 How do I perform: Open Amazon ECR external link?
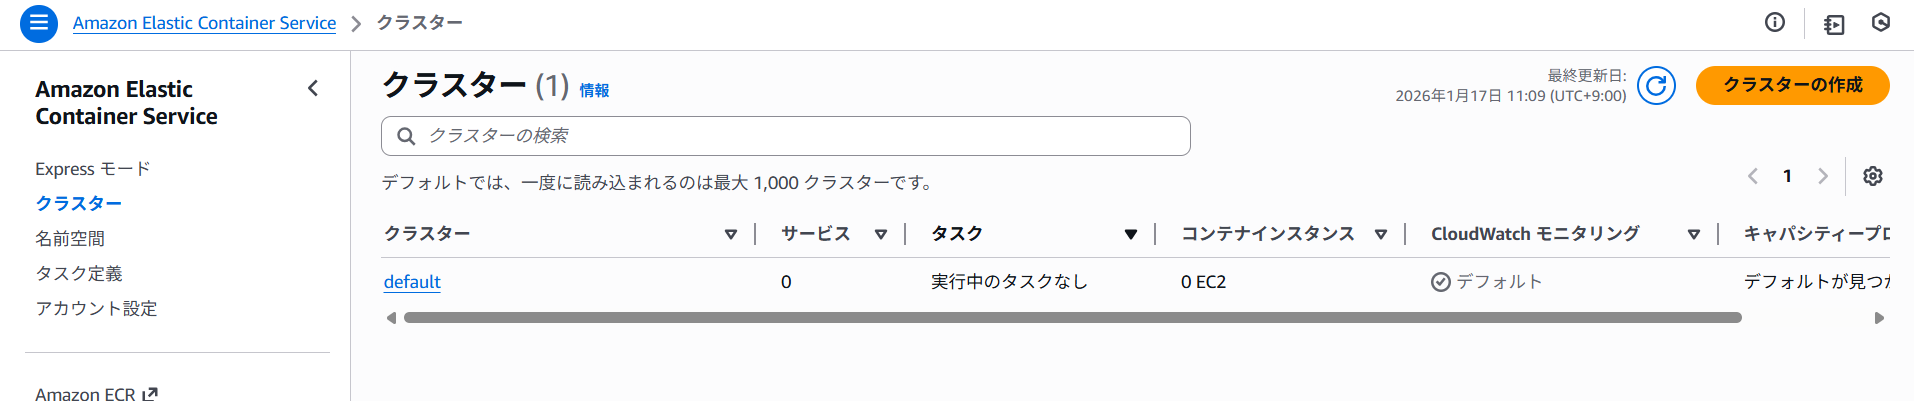point(96,394)
